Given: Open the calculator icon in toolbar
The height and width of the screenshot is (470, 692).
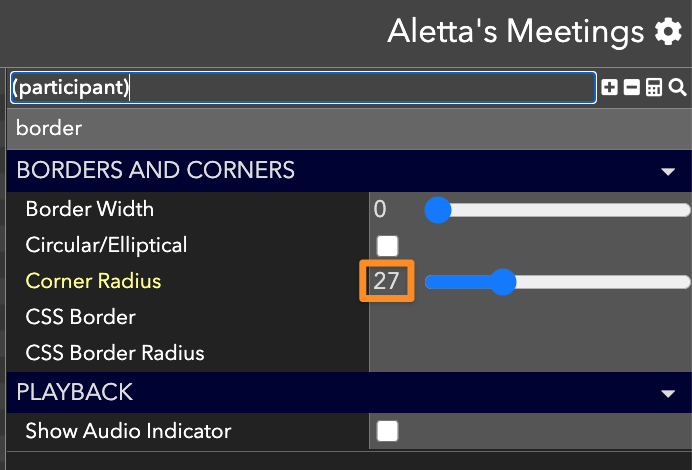Looking at the screenshot, I should click(x=654, y=87).
